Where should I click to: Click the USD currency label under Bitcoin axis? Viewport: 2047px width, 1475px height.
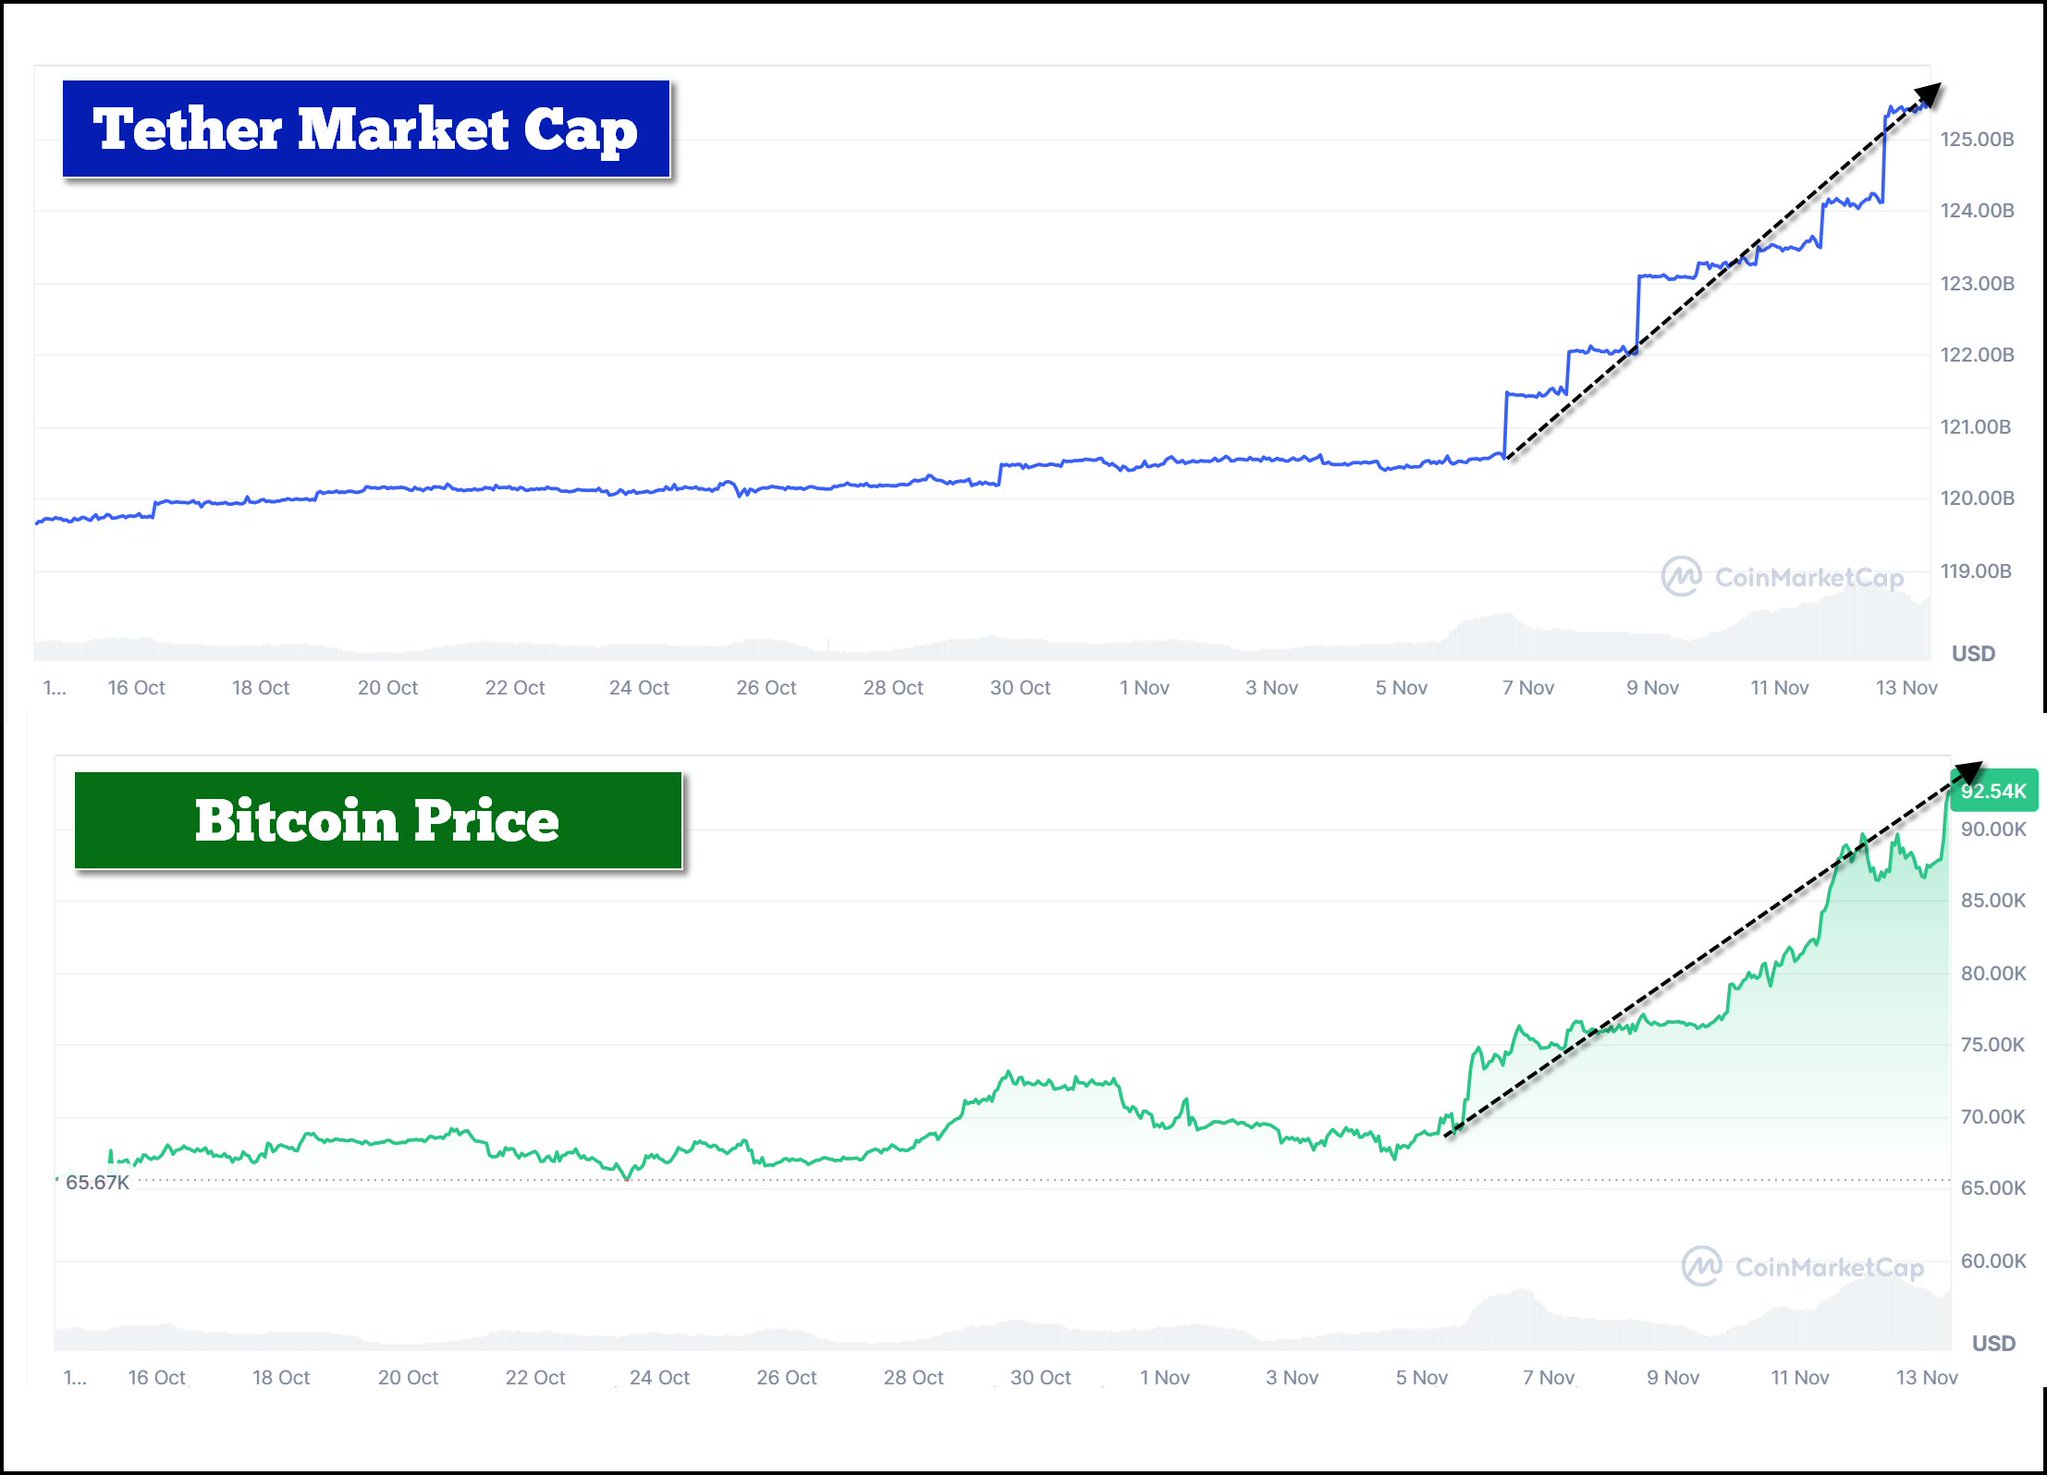[1993, 1343]
